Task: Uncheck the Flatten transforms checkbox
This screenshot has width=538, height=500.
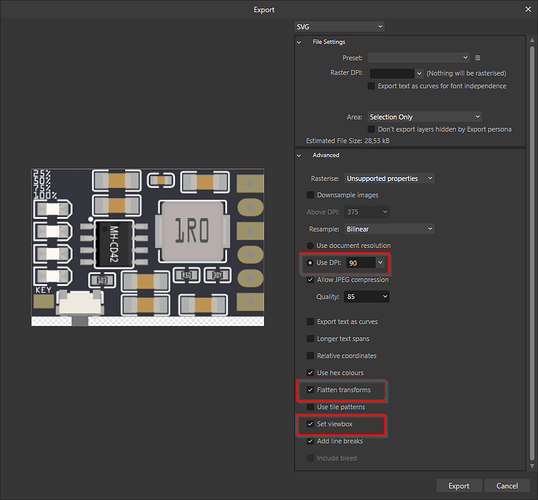Action: coord(310,390)
